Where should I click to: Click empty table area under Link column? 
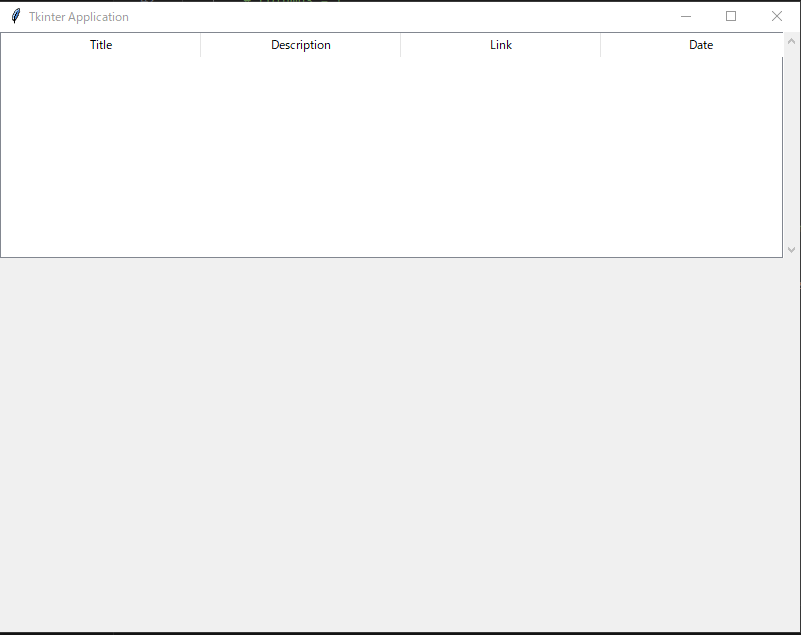click(x=501, y=150)
